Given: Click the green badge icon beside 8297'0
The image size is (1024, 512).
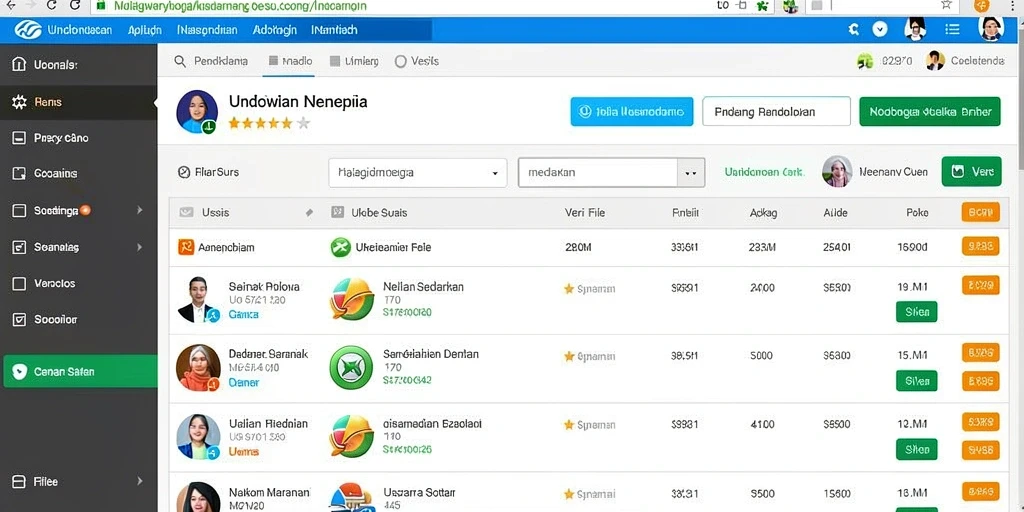Looking at the screenshot, I should (x=865, y=61).
